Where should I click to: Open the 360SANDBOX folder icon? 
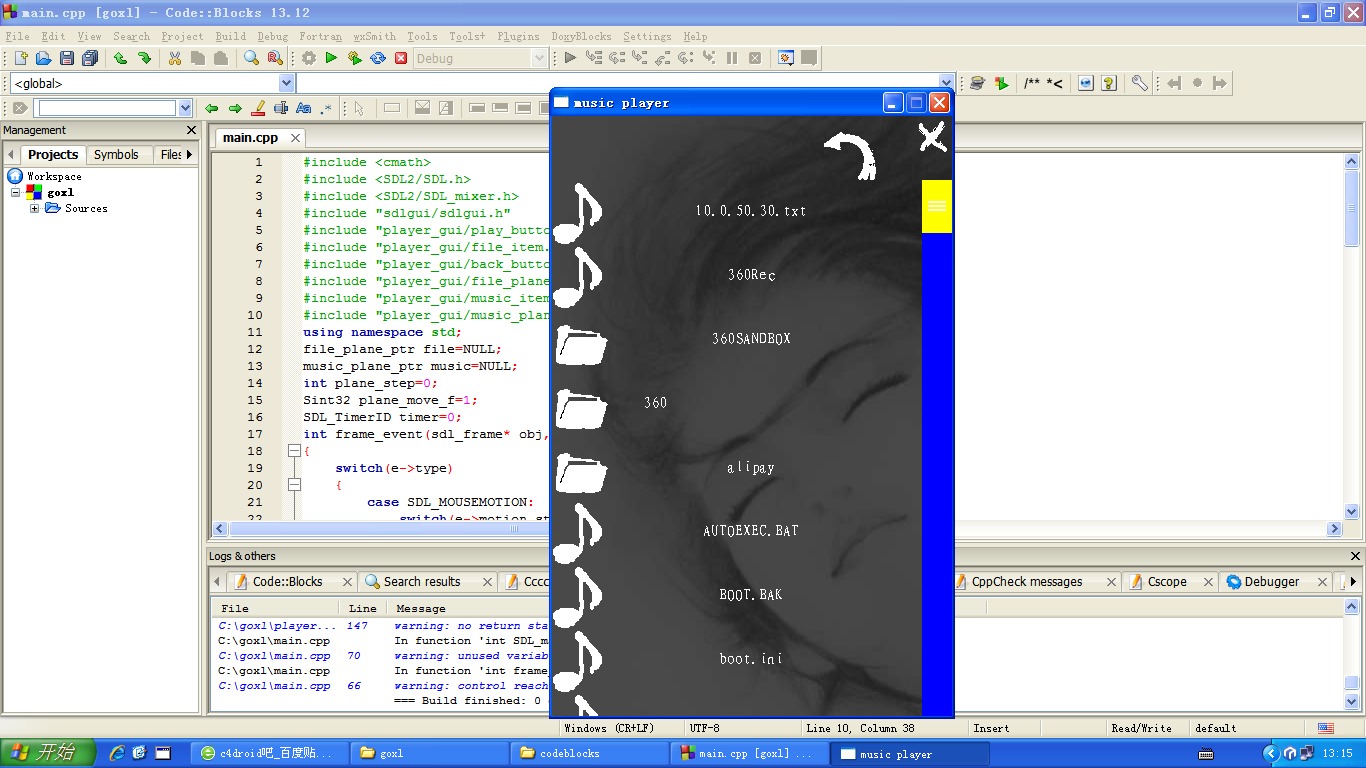(x=581, y=345)
